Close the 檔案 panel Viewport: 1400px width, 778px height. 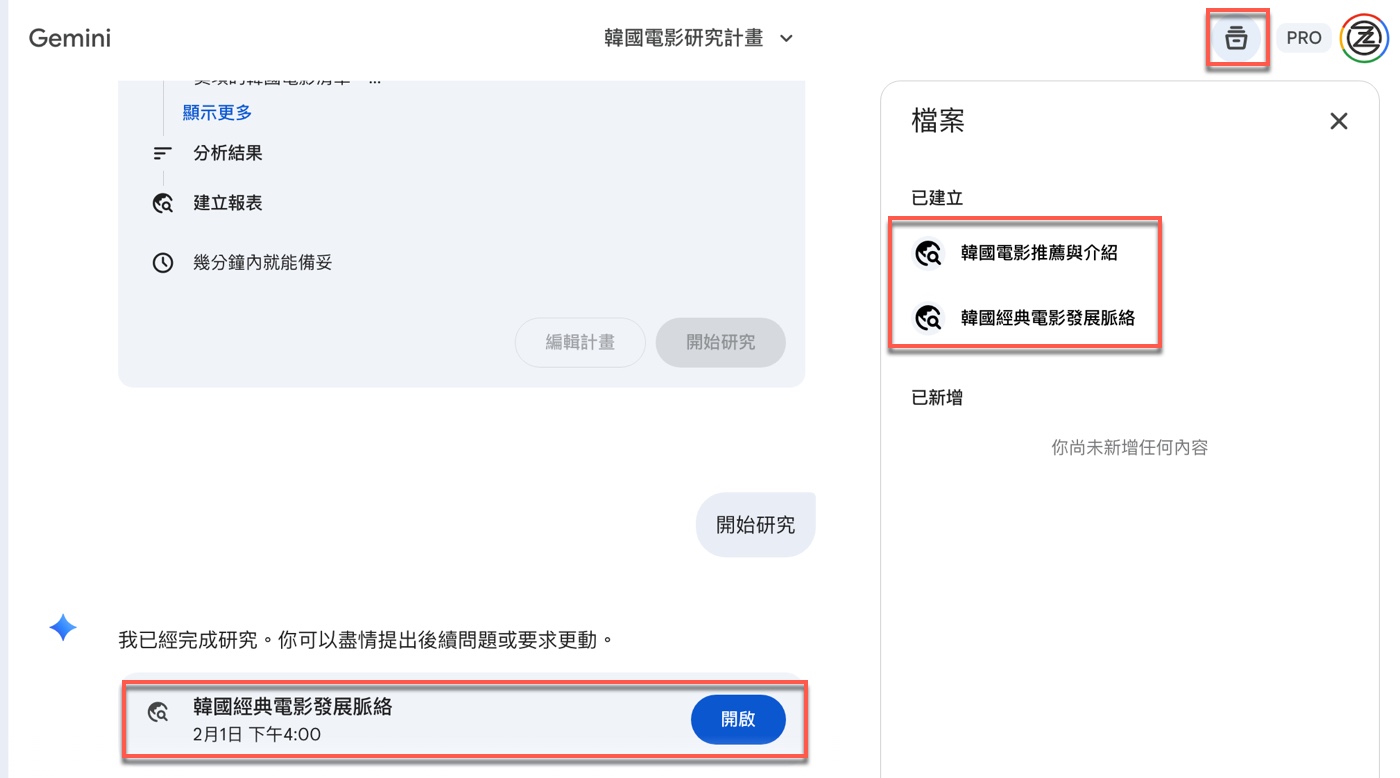coord(1339,121)
